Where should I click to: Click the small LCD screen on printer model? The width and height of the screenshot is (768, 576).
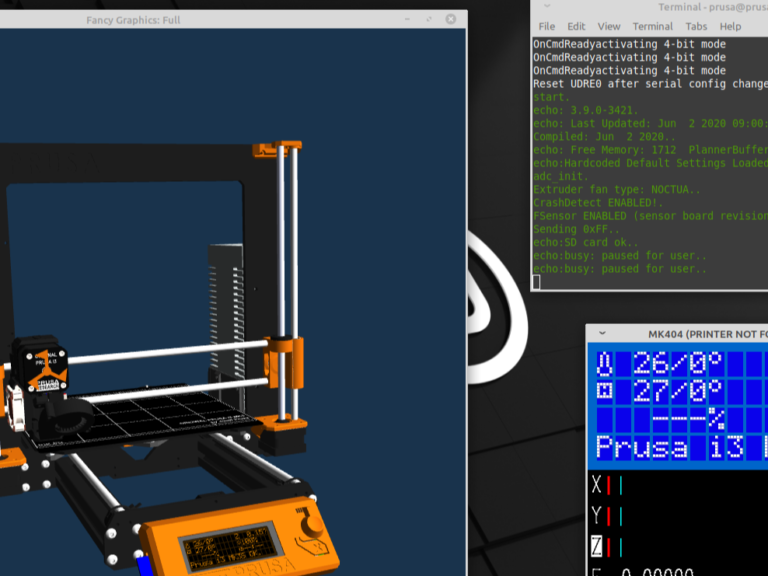pos(229,546)
